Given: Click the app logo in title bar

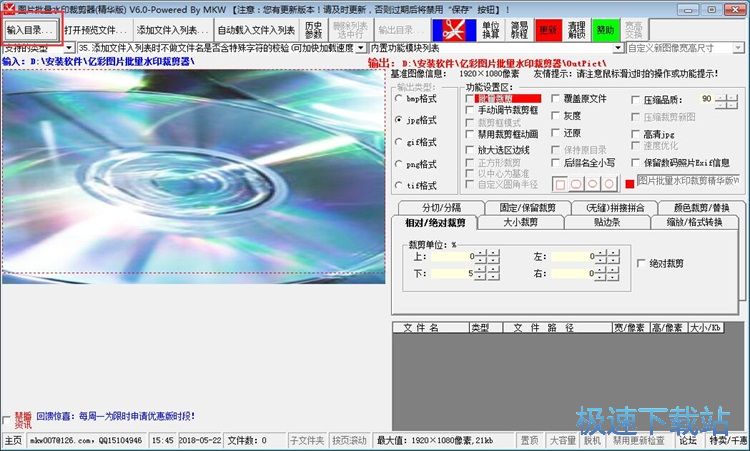Looking at the screenshot, I should point(8,9).
